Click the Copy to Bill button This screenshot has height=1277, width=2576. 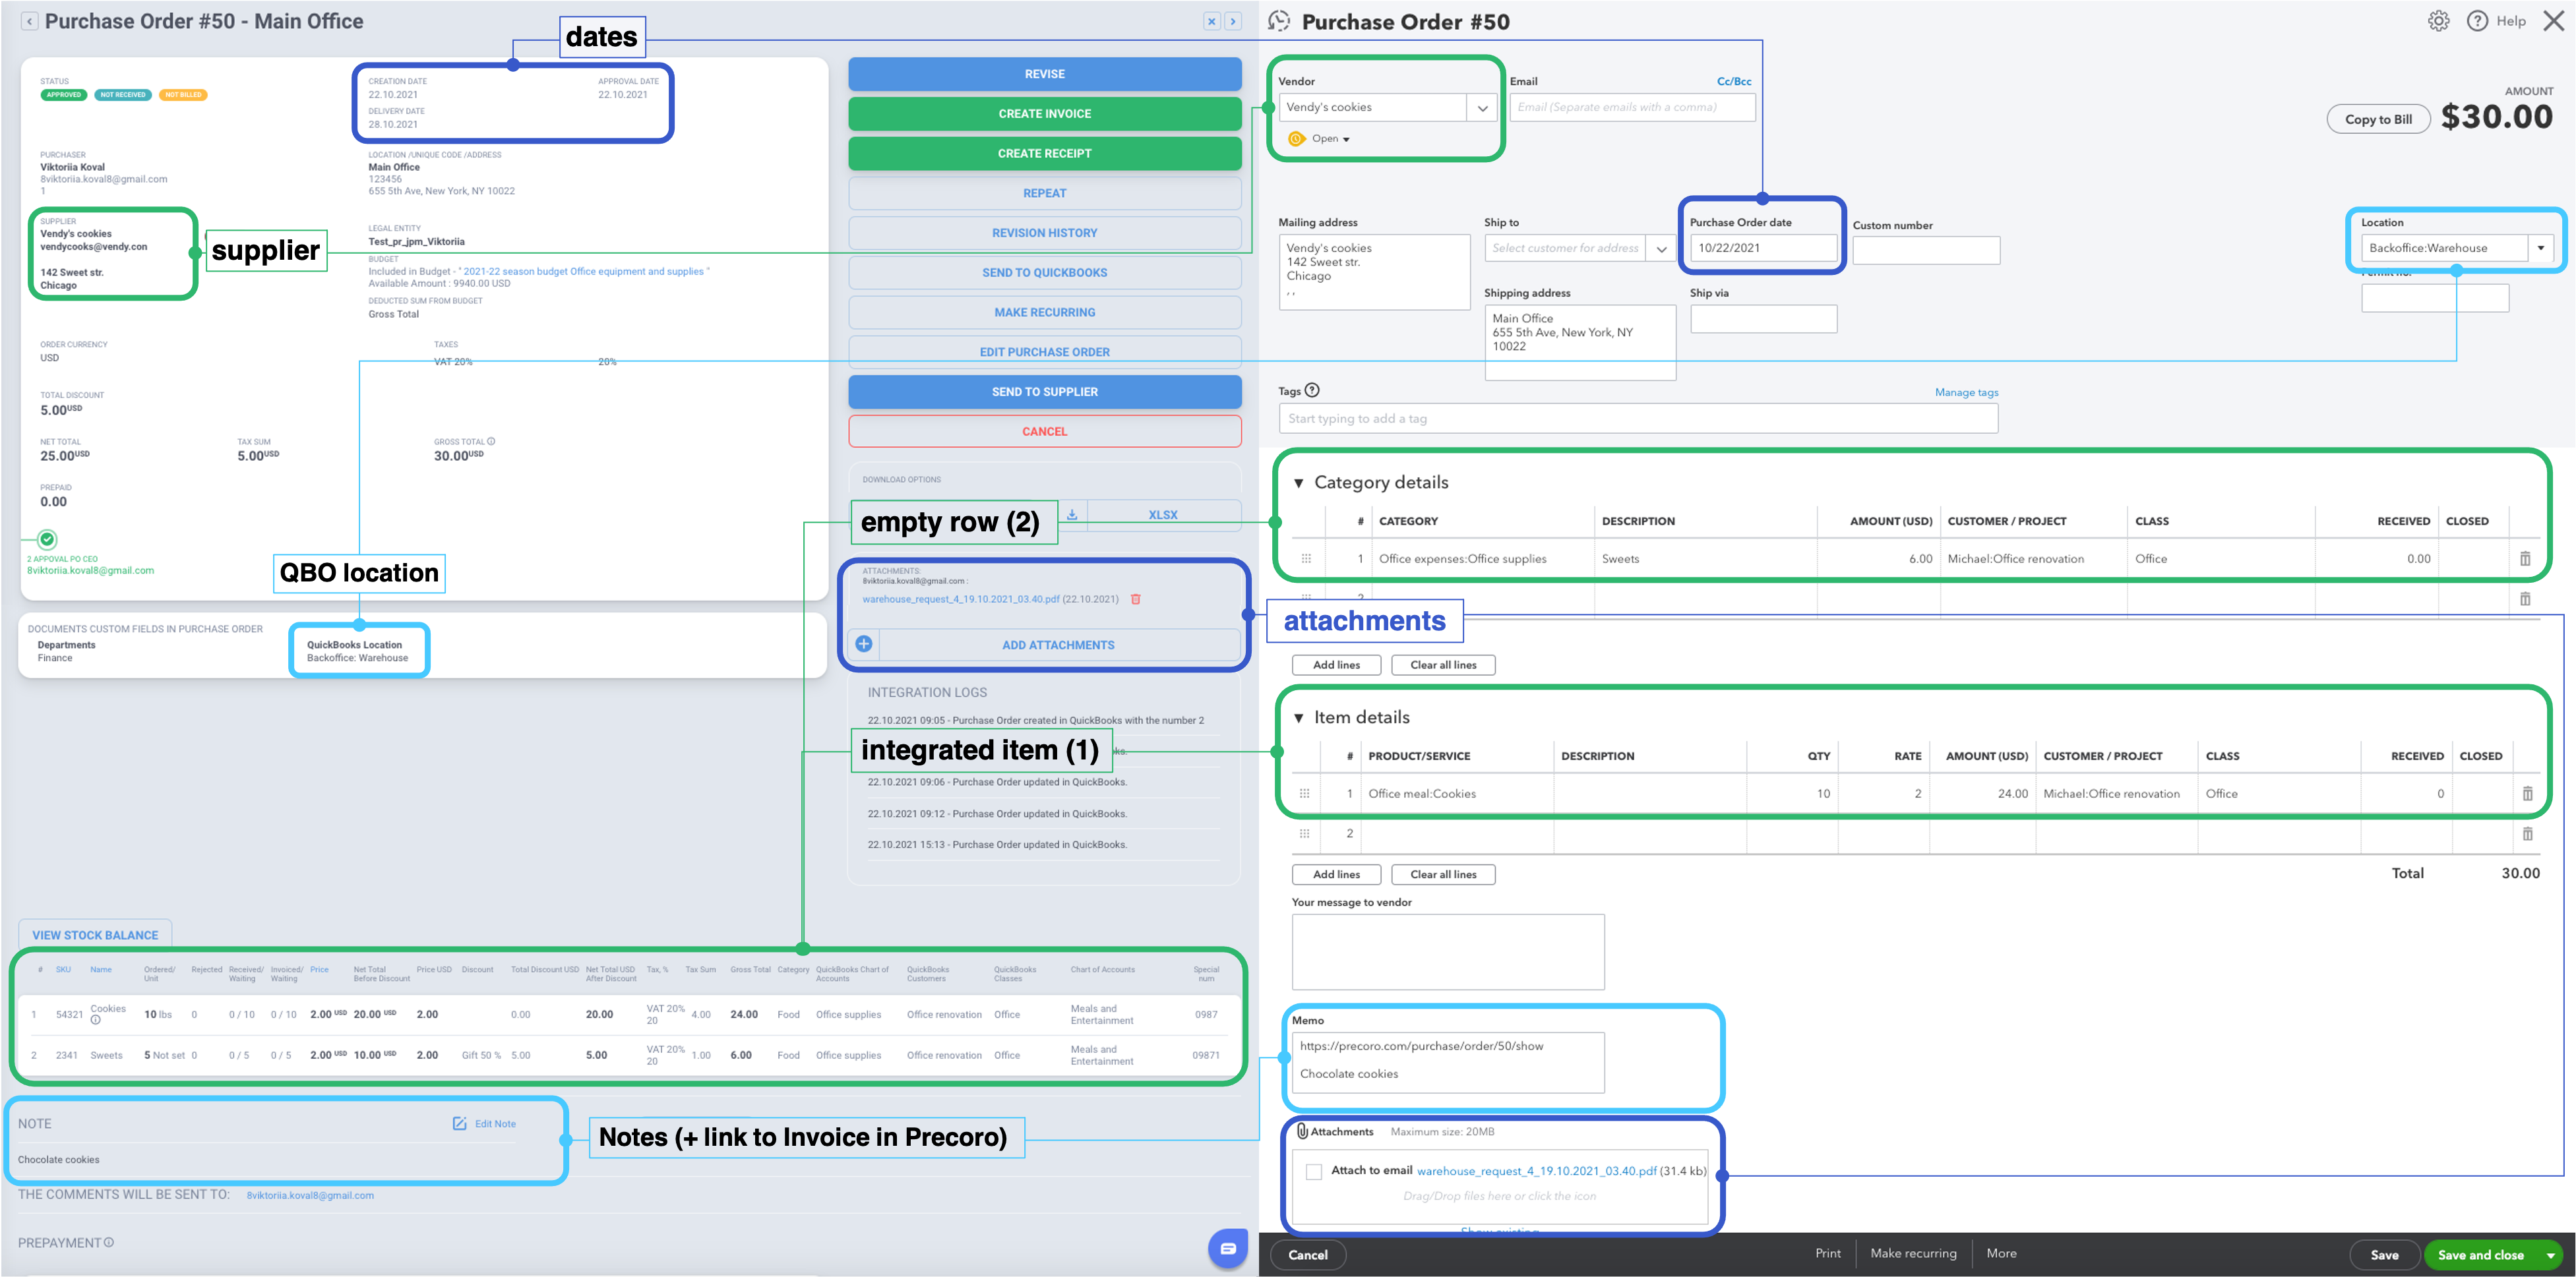[2378, 119]
